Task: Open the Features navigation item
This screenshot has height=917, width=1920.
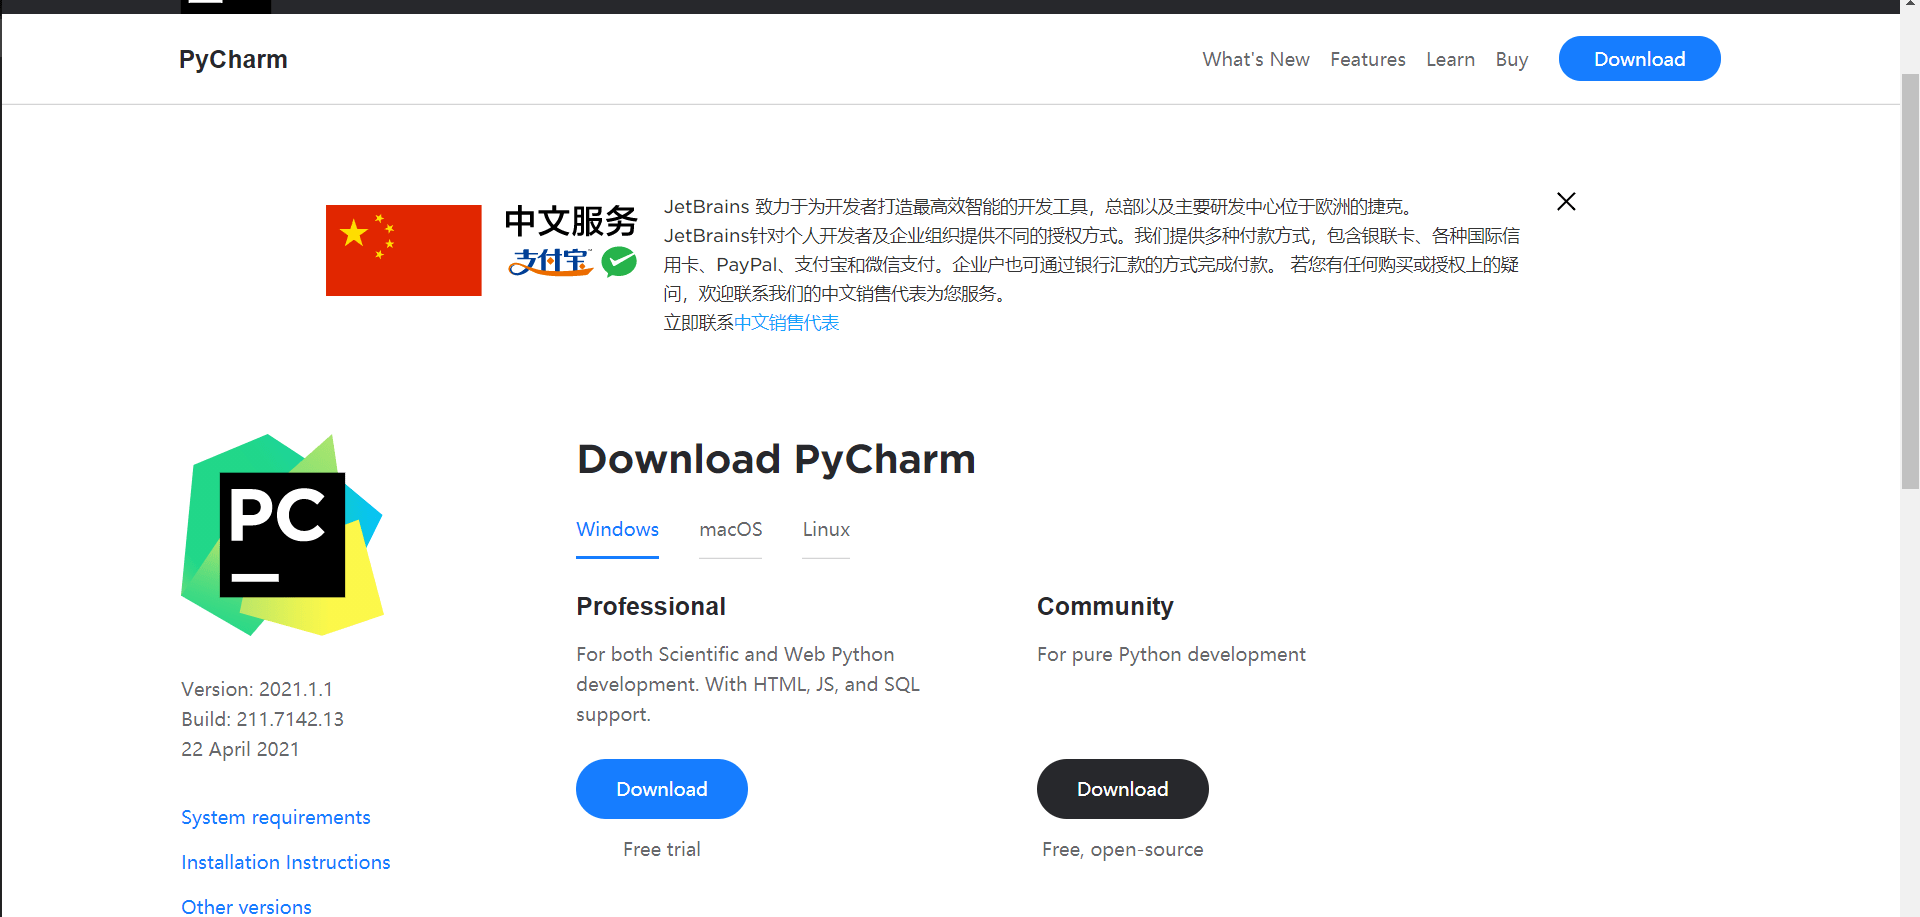Action: click(1367, 60)
